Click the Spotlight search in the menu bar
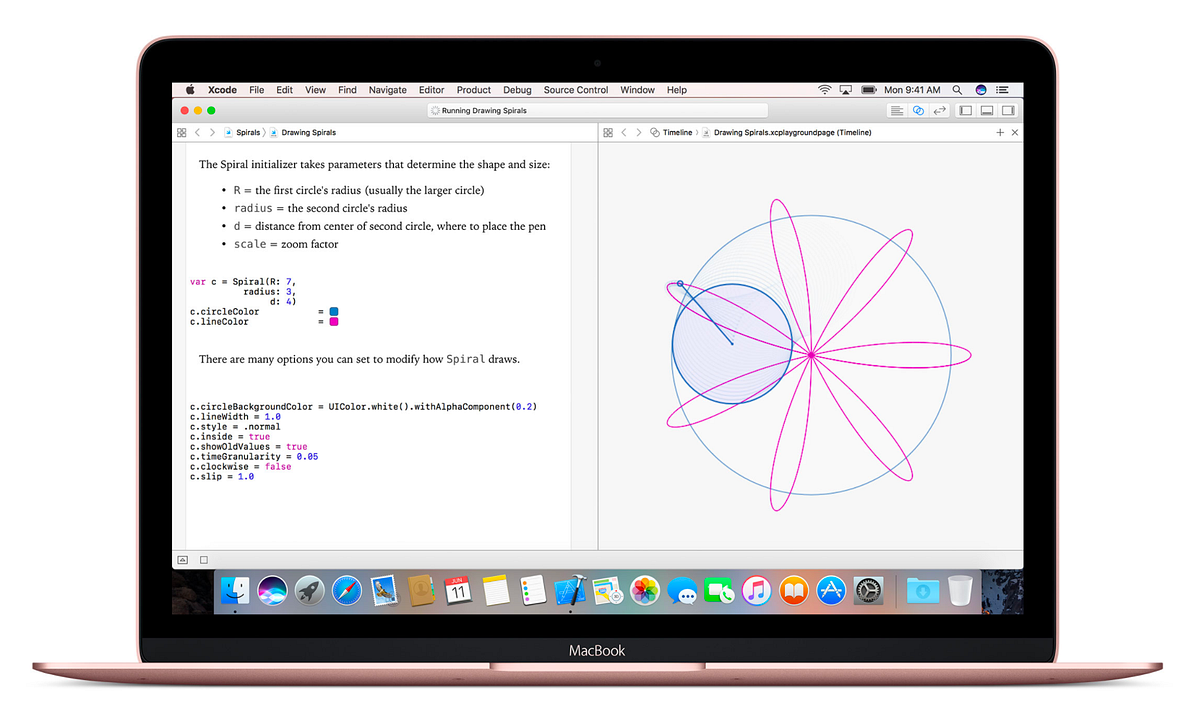This screenshot has width=1200, height=710. click(957, 90)
